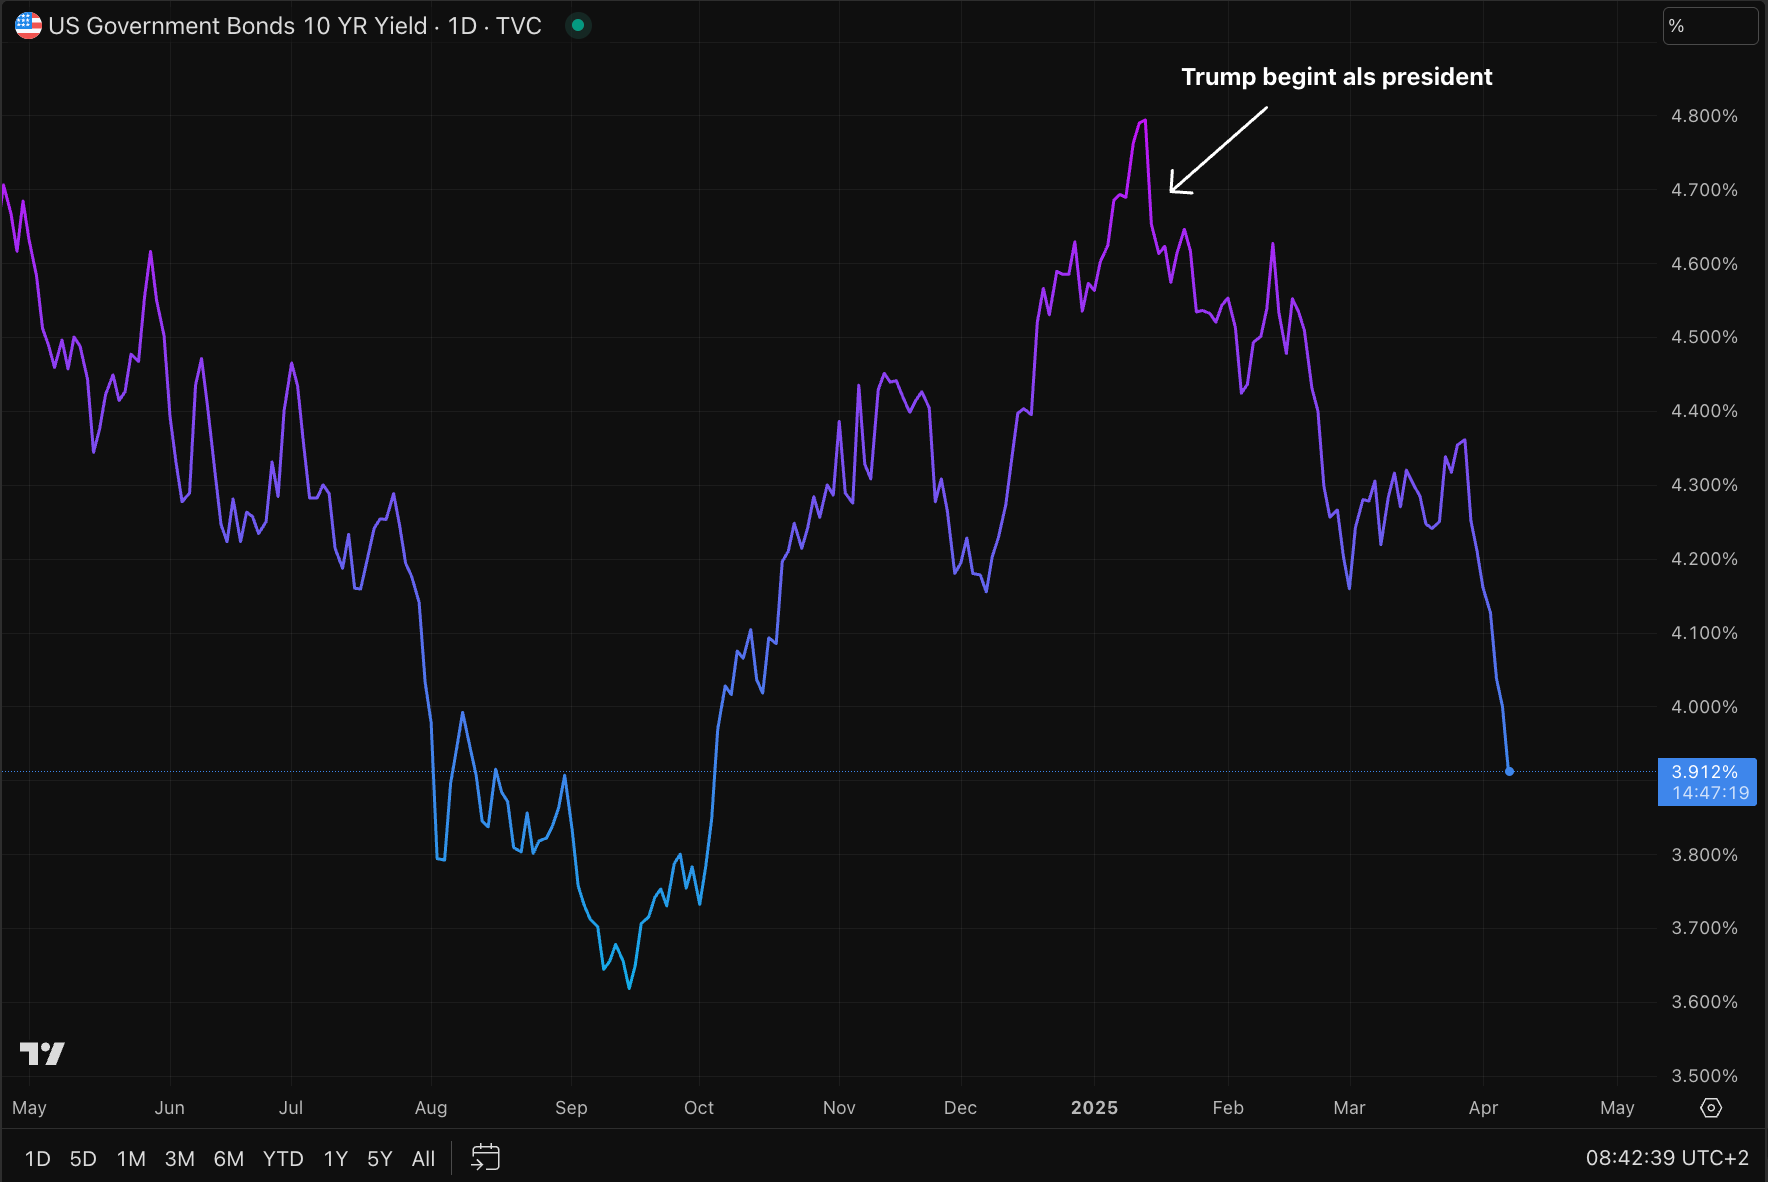Select the YTD time range
Viewport: 1768px width, 1182px height.
point(283,1158)
